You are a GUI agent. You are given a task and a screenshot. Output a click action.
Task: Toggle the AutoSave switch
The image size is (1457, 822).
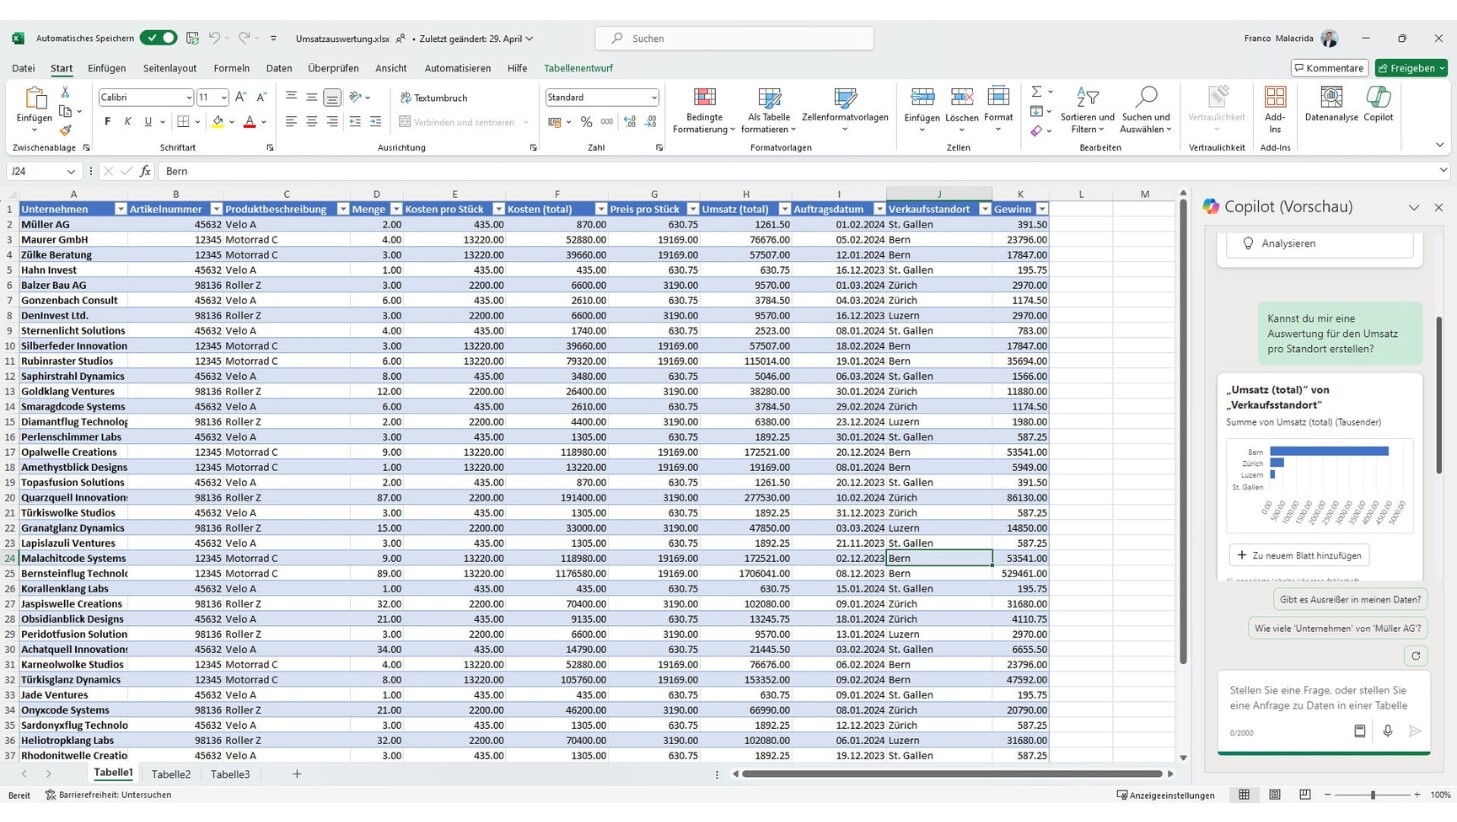[158, 38]
